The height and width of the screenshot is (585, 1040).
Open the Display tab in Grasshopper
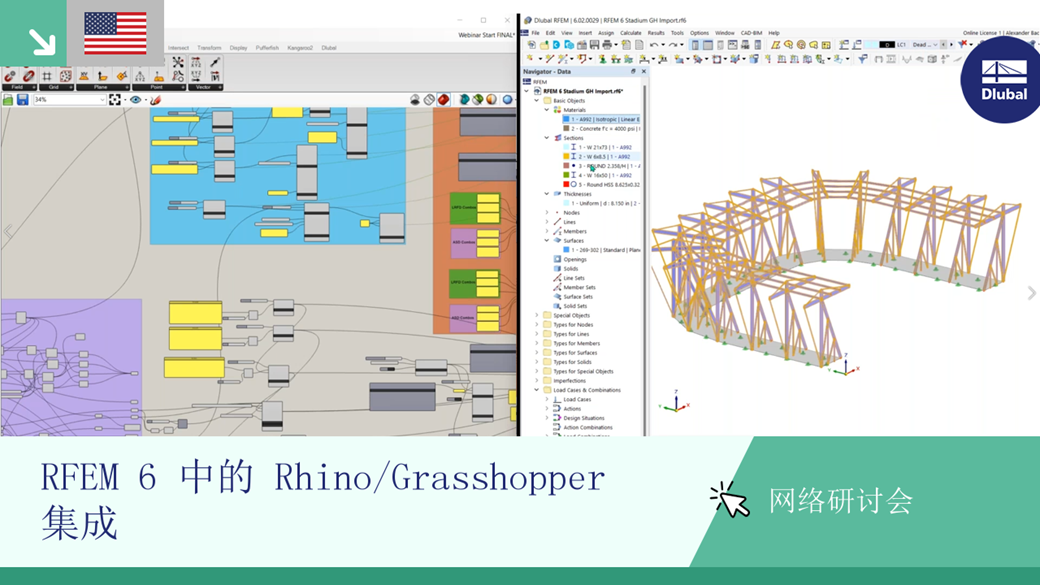(238, 48)
